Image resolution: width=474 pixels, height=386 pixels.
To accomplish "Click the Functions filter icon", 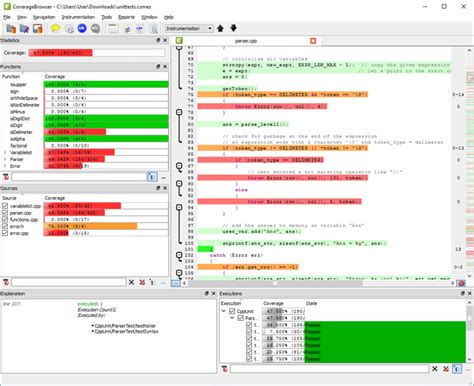I will click(x=6, y=177).
